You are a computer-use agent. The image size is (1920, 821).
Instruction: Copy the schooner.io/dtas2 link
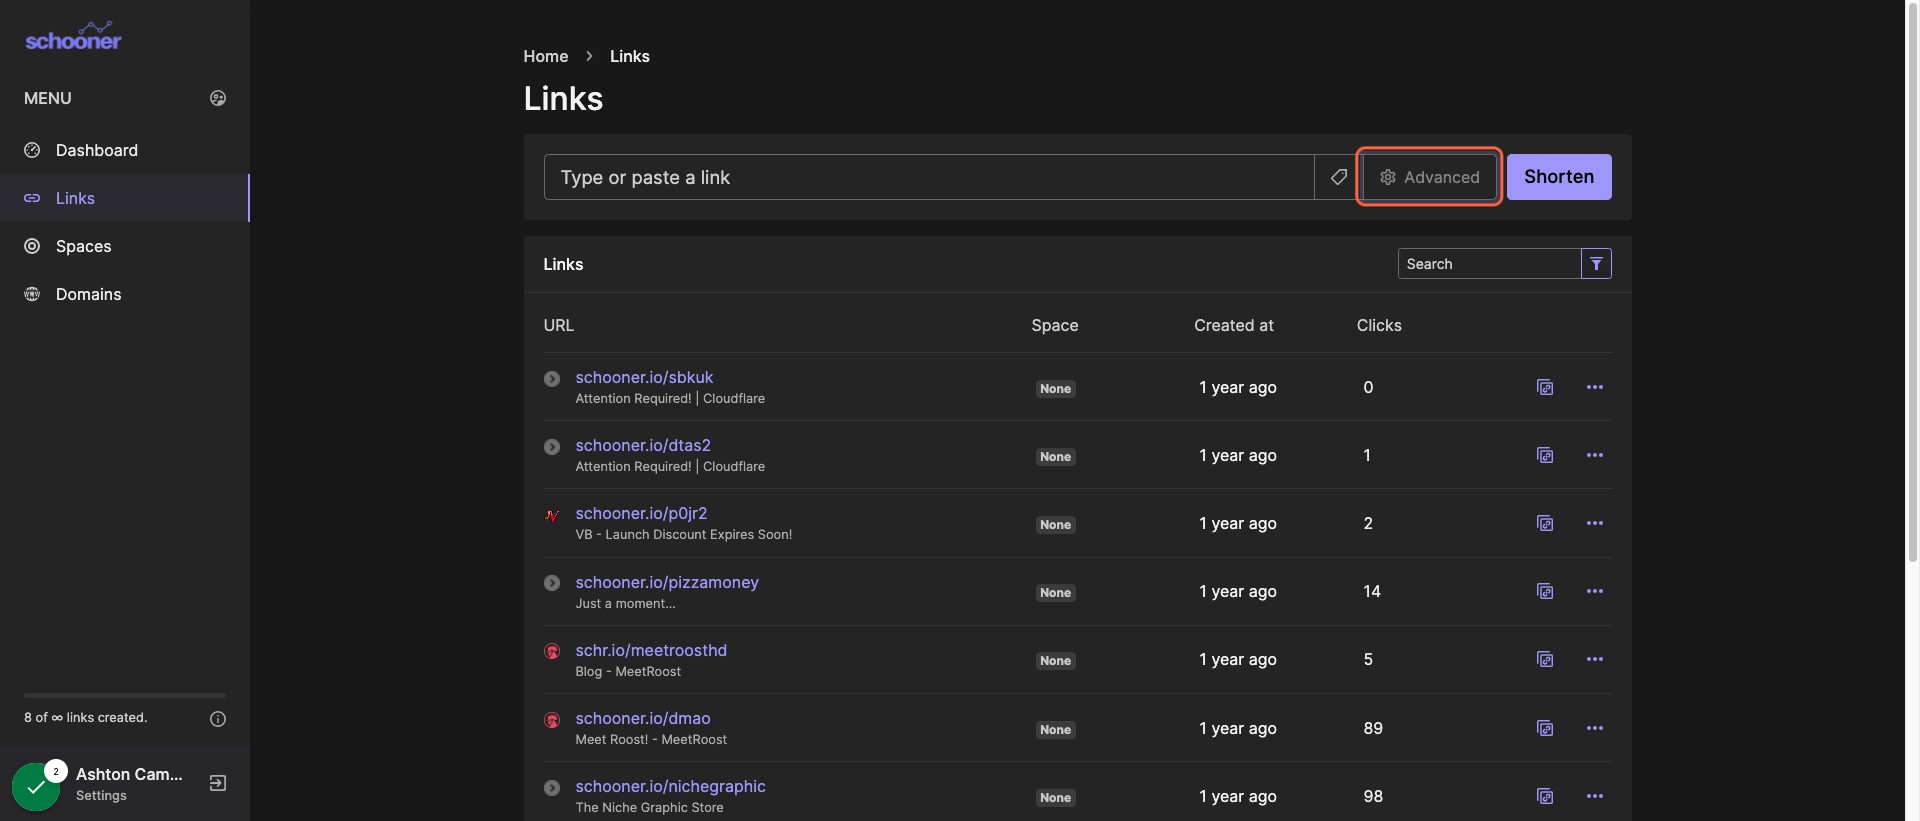pyautogui.click(x=1545, y=455)
